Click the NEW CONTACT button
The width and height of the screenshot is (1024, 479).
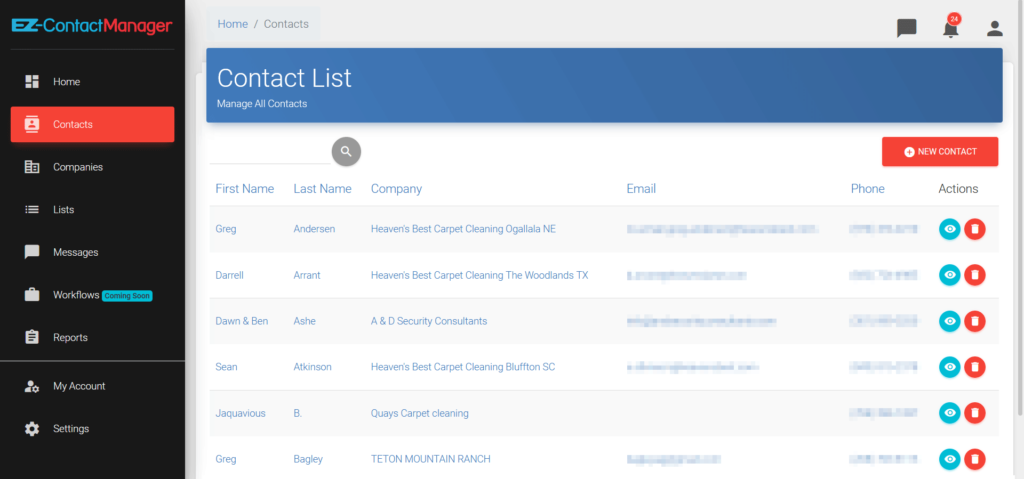(x=940, y=152)
